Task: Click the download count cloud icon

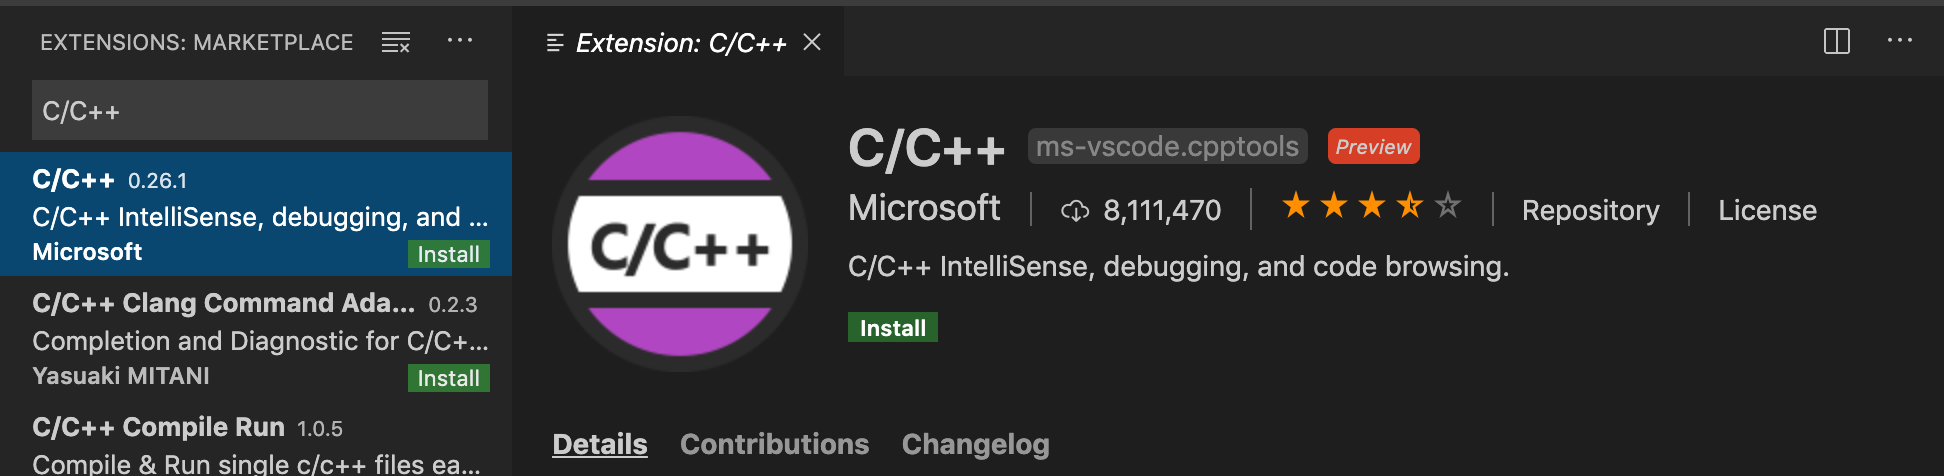Action: [x=1075, y=210]
